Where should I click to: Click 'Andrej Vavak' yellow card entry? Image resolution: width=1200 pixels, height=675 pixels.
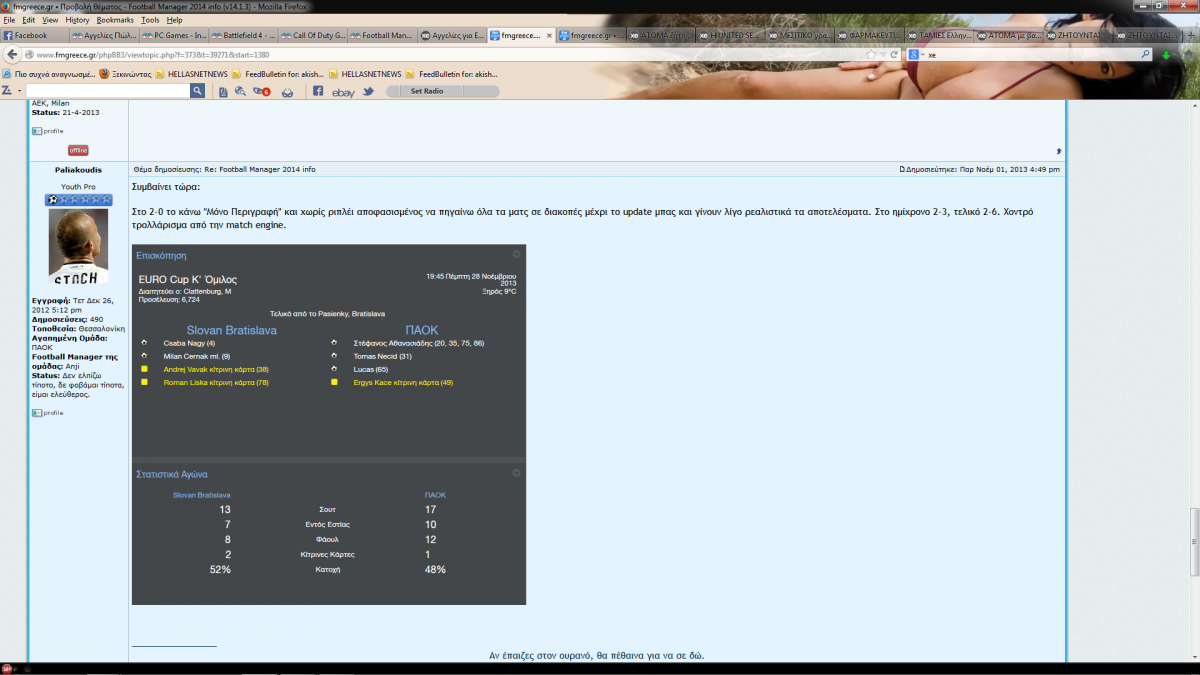216,369
